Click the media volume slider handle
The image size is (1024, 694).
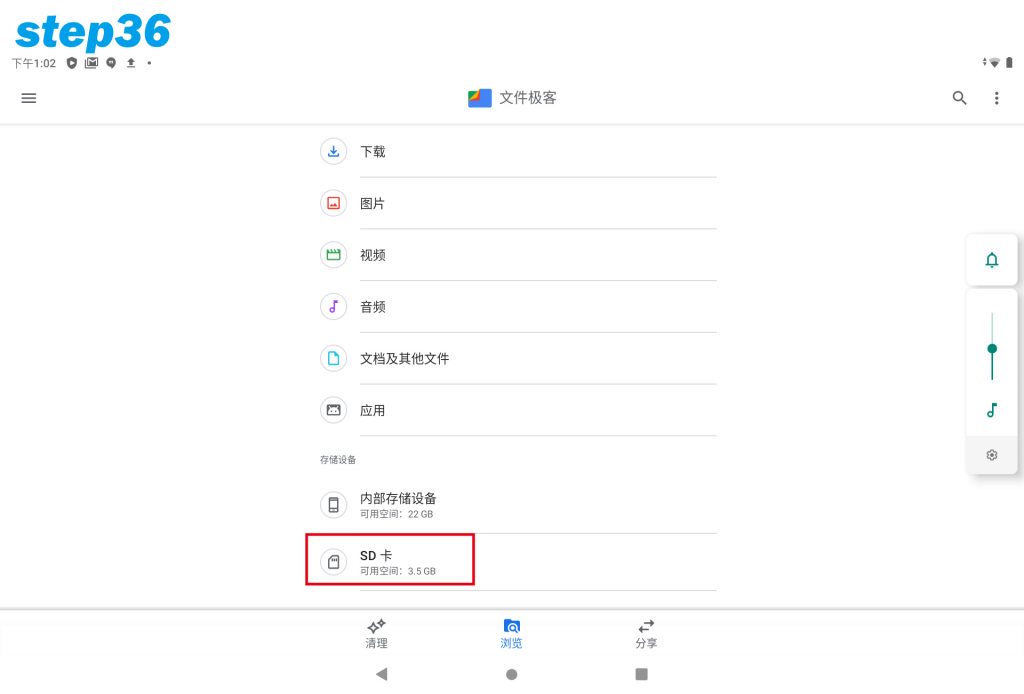pos(991,349)
